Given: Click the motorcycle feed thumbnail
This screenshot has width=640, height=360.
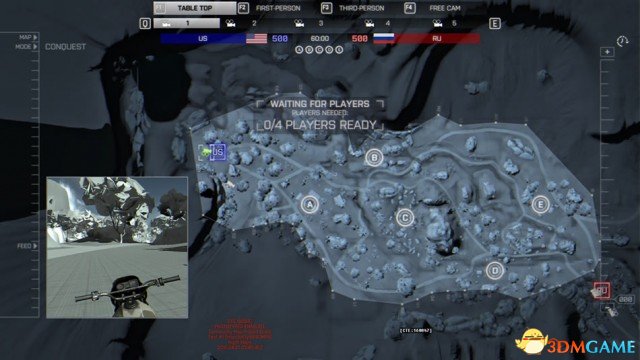Looking at the screenshot, I should pyautogui.click(x=117, y=247).
